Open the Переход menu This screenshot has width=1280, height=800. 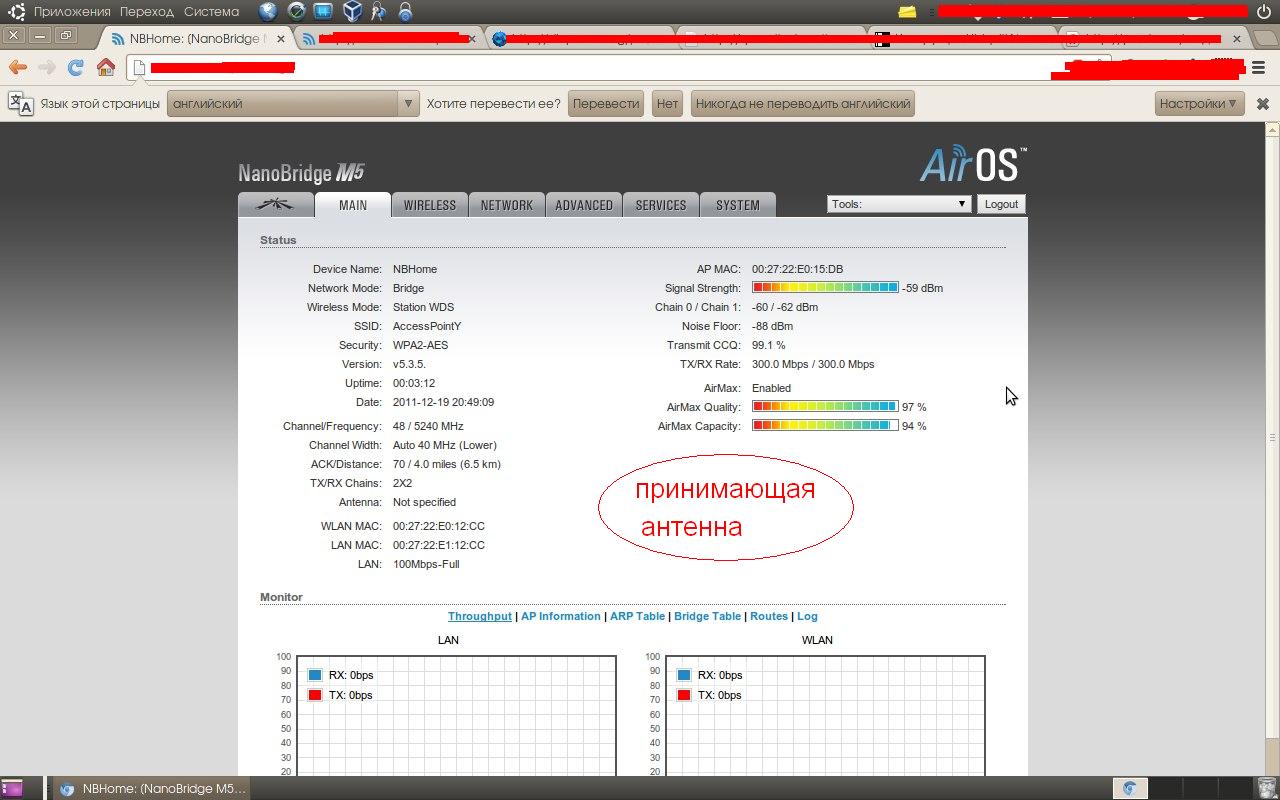click(x=146, y=12)
